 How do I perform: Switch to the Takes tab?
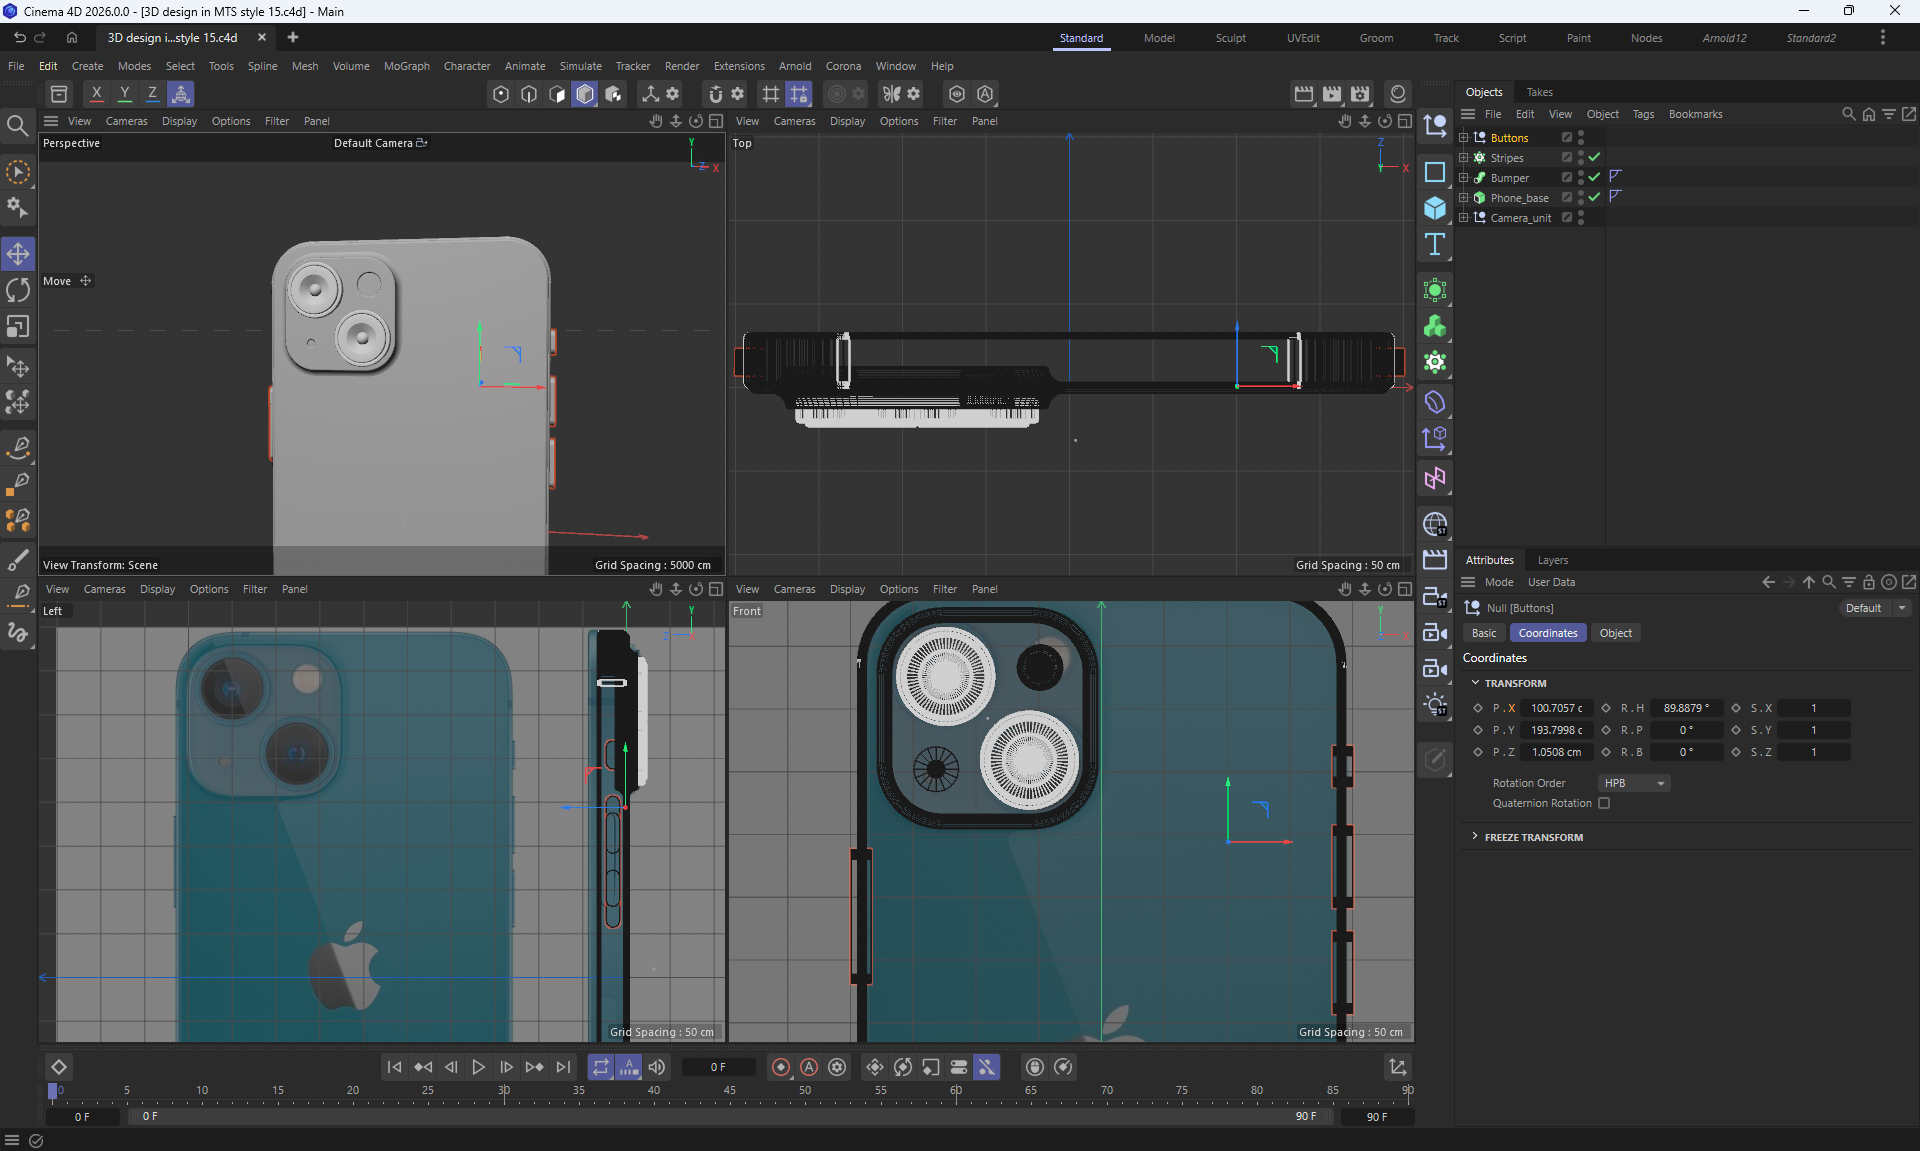click(x=1539, y=92)
